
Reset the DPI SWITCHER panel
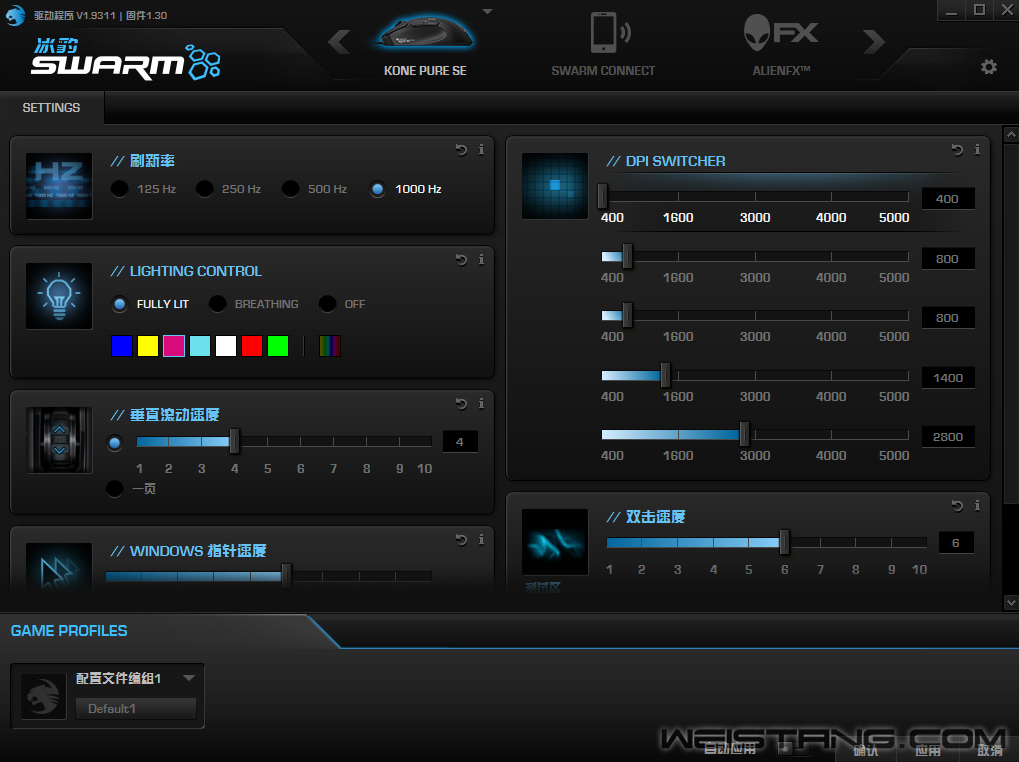coord(957,150)
